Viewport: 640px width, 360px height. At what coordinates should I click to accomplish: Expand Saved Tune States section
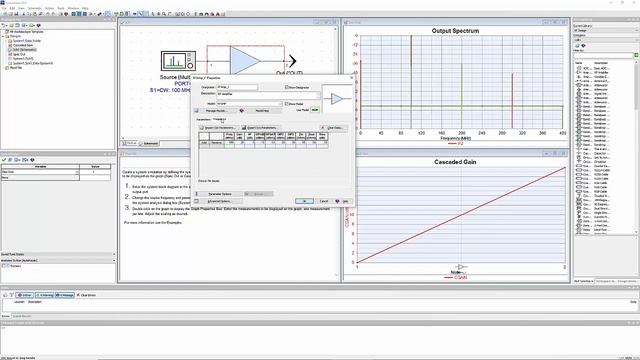(x=113, y=254)
